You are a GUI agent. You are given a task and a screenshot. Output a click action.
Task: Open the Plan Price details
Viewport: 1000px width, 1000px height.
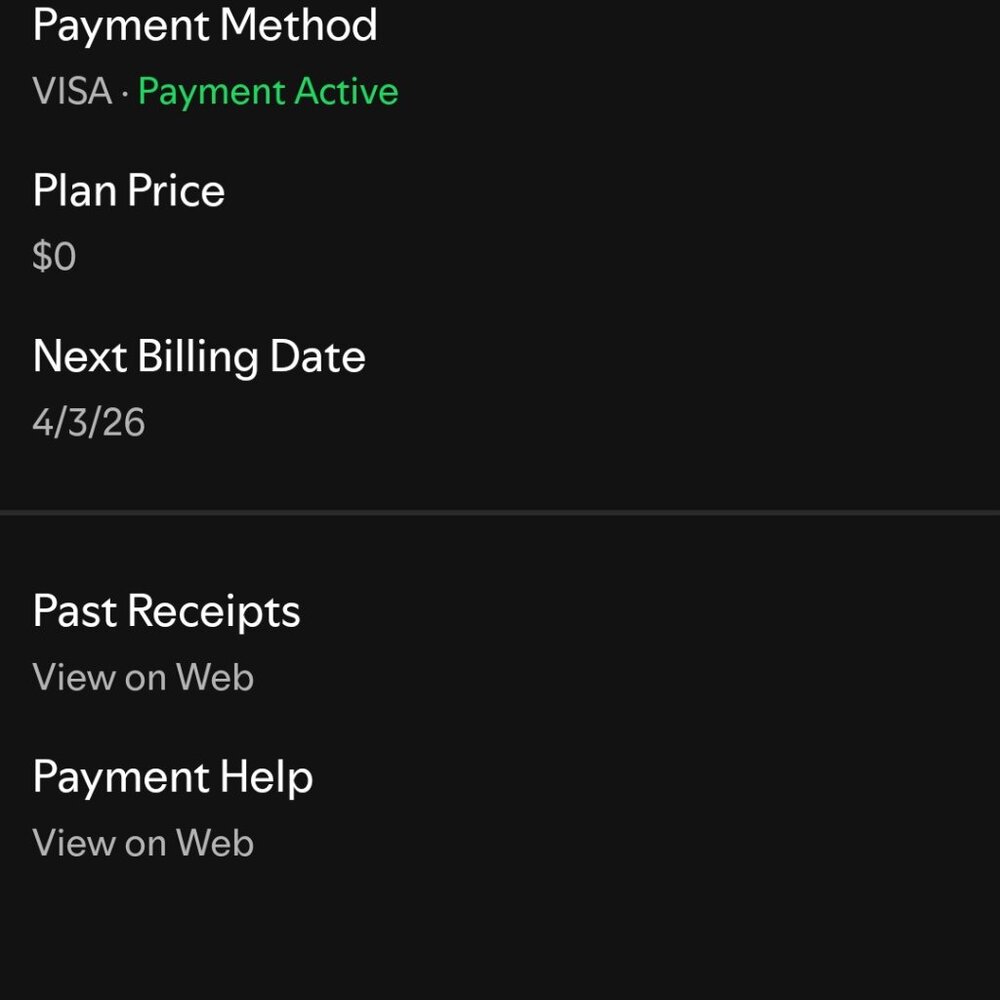[128, 190]
